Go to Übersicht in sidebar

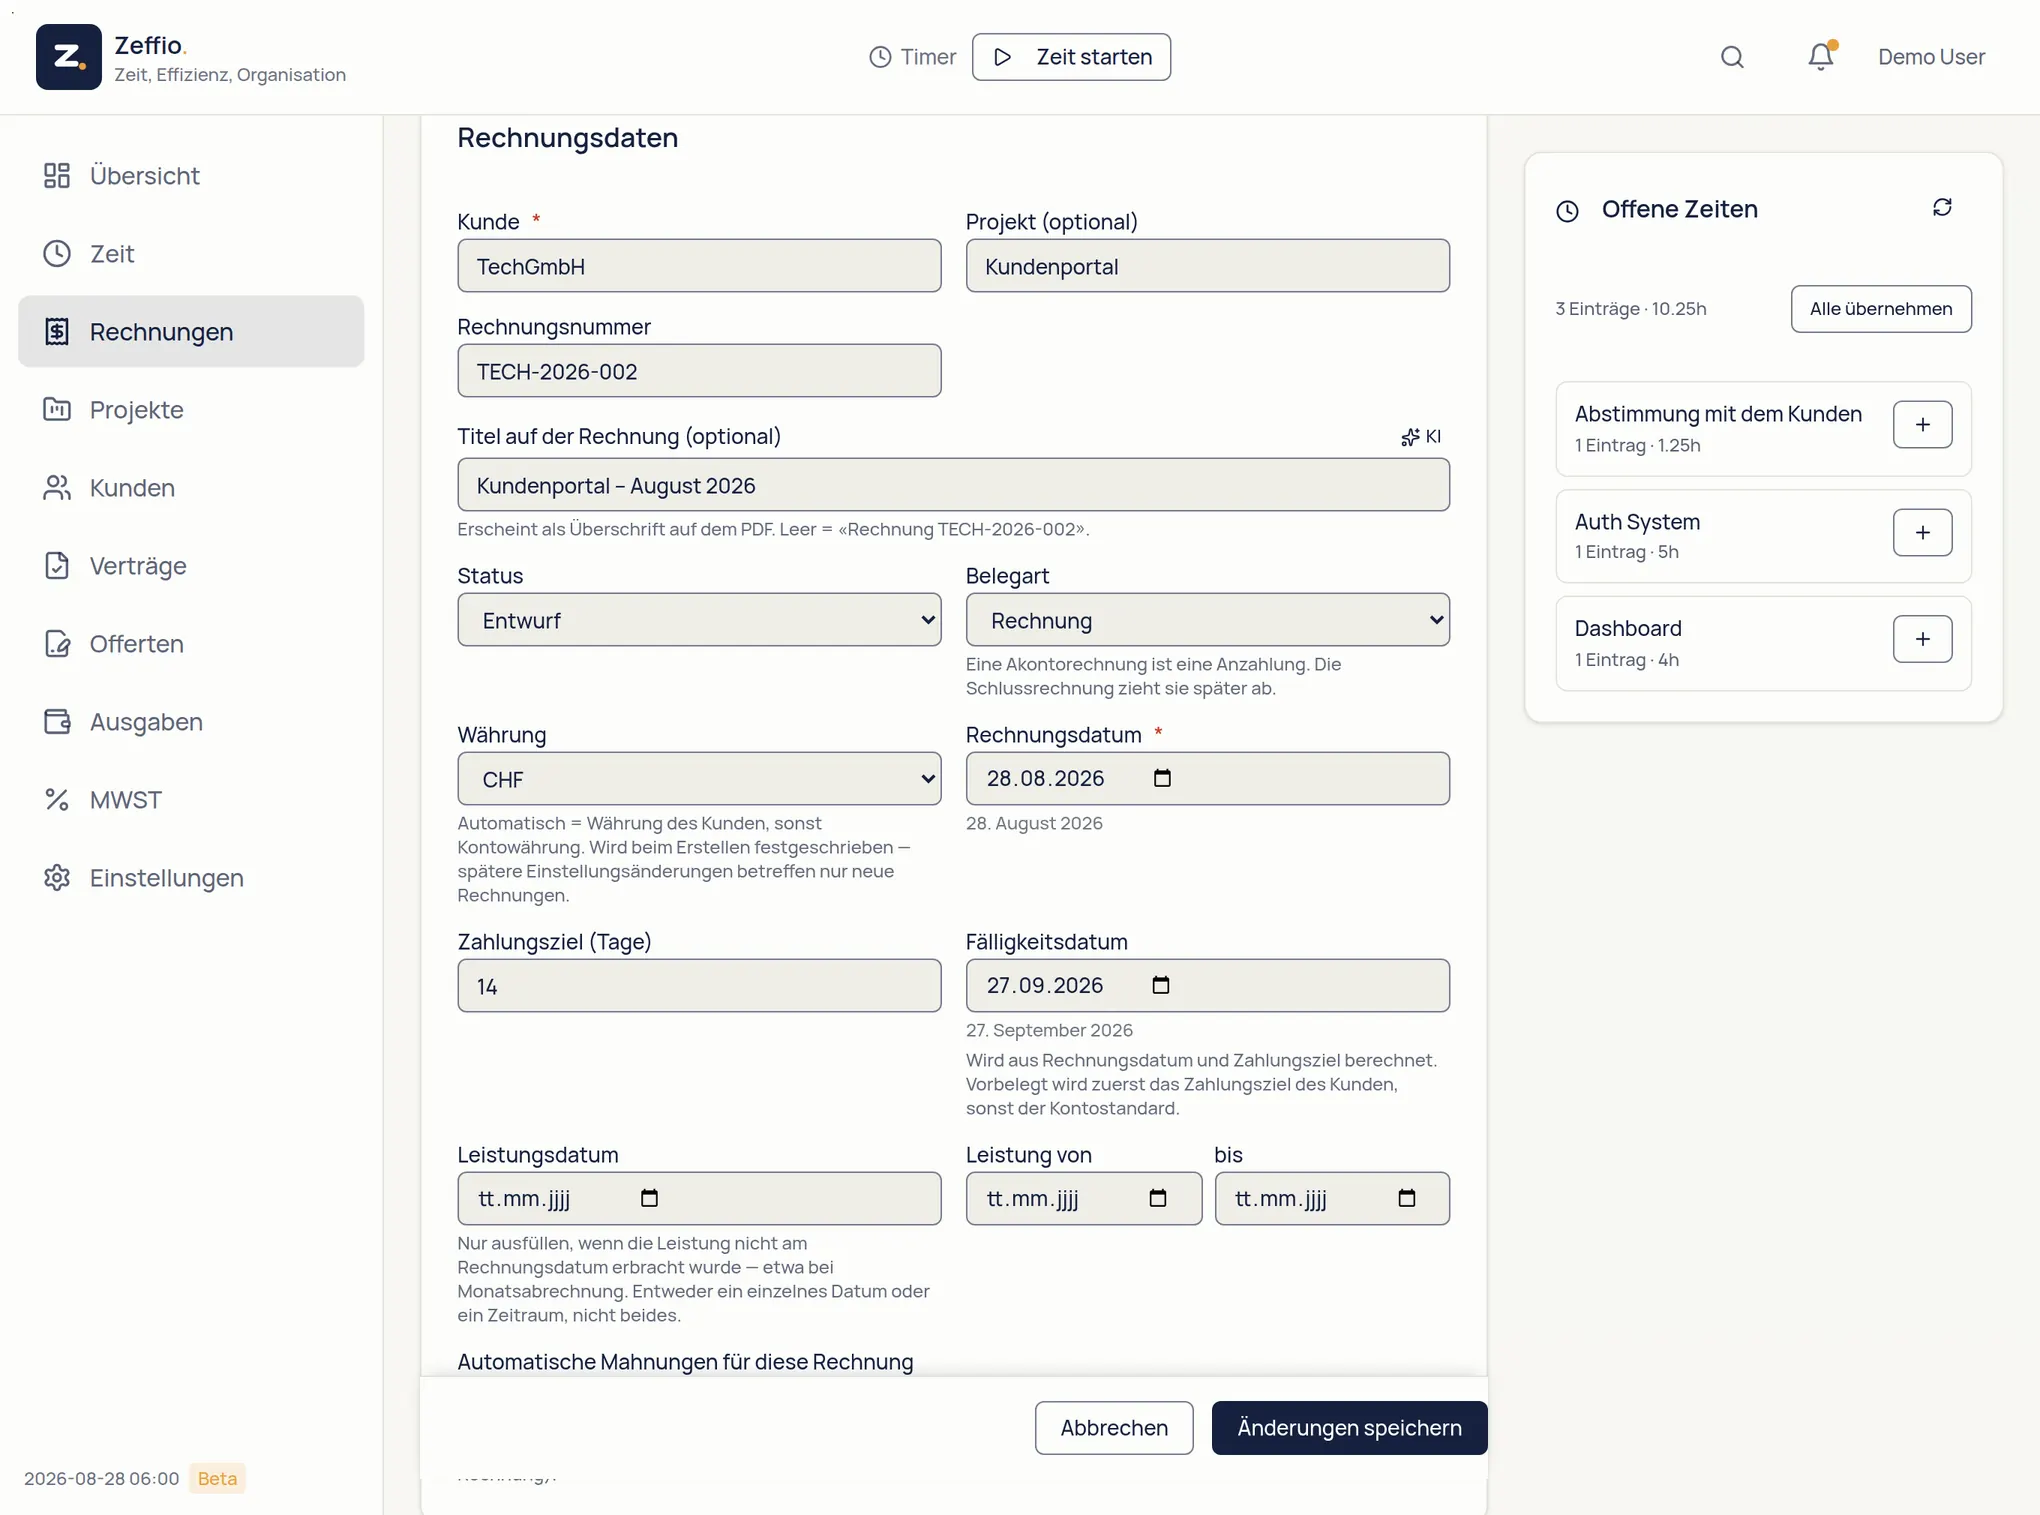(191, 175)
